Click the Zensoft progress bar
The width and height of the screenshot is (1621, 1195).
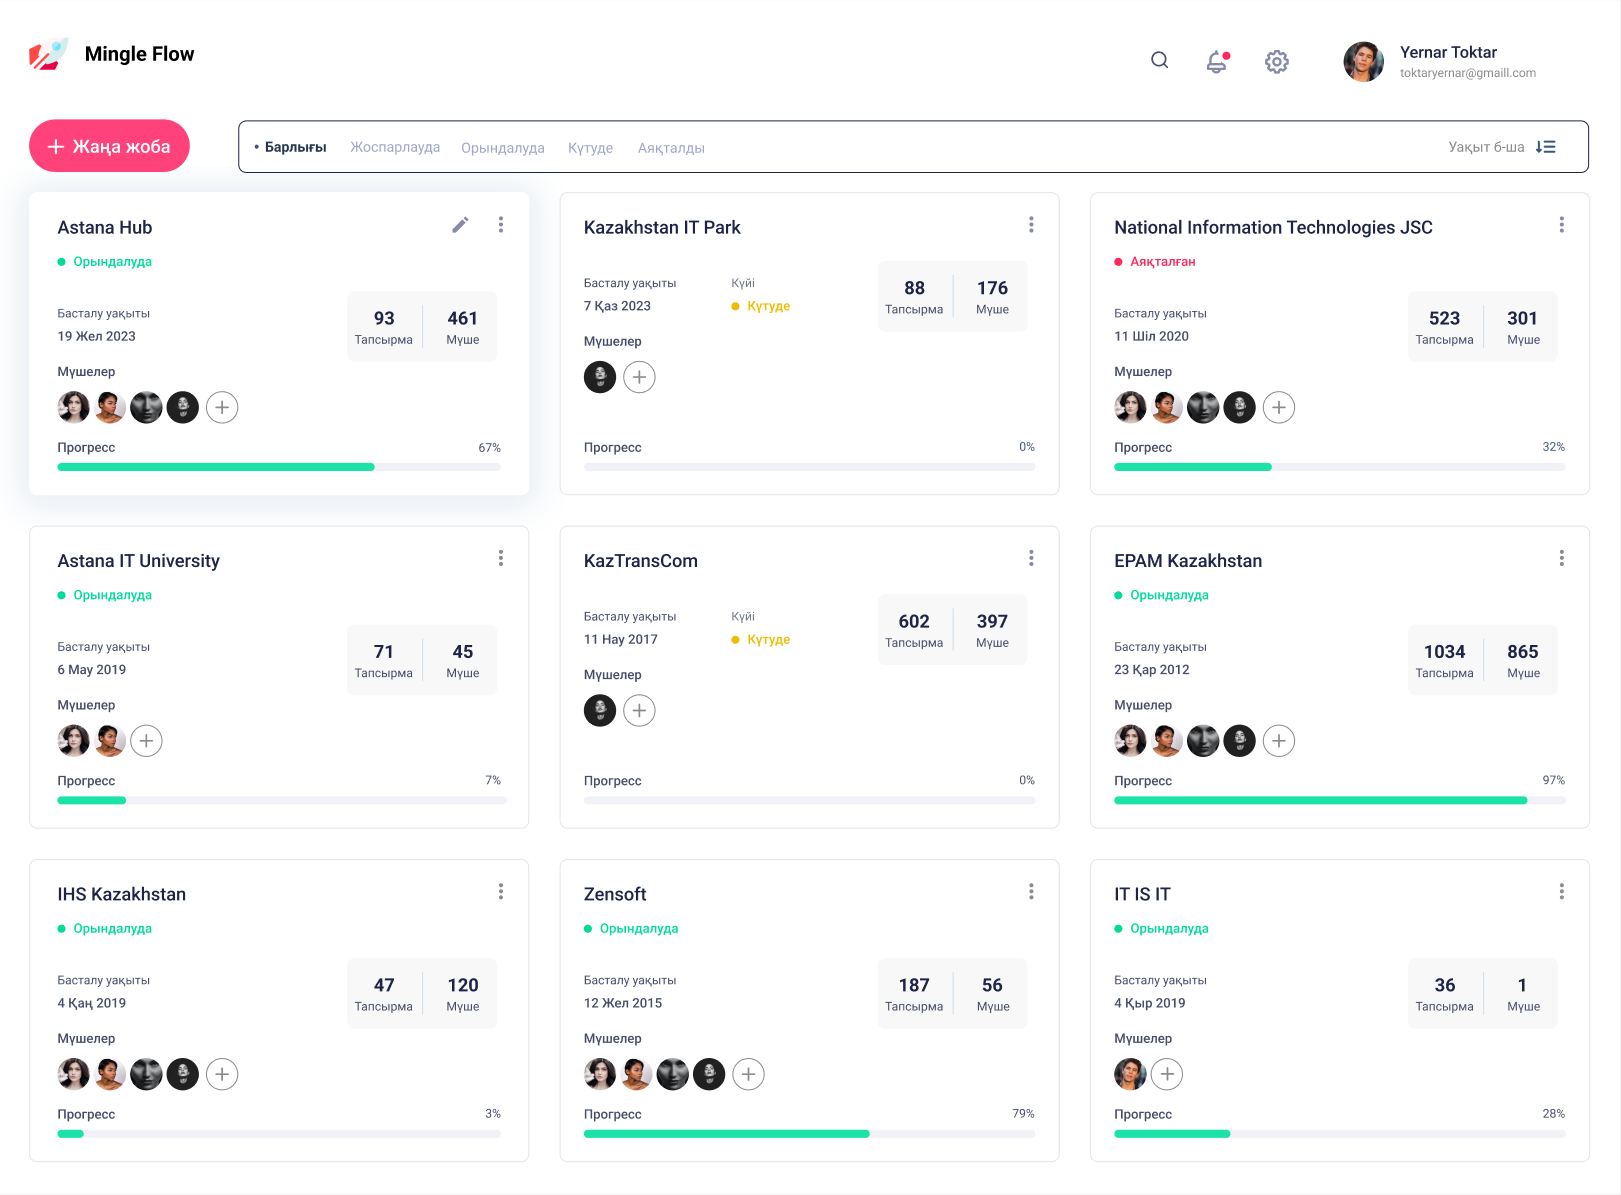pyautogui.click(x=809, y=1134)
